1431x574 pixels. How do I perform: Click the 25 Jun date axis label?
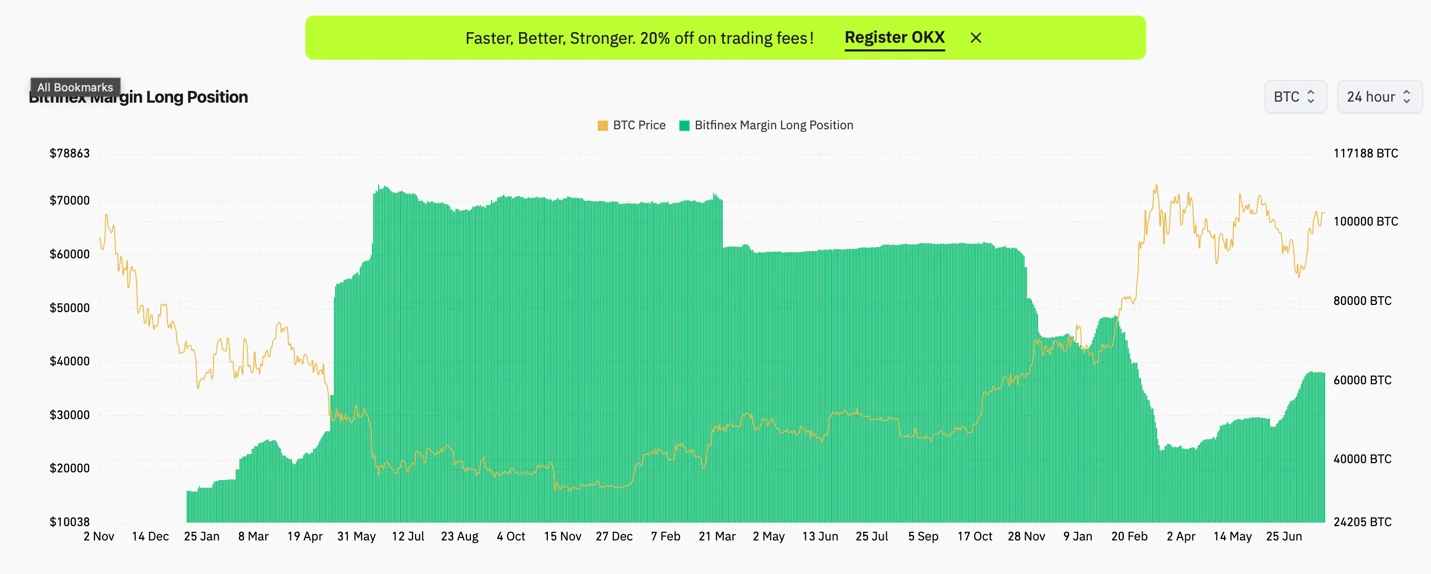coord(1284,537)
